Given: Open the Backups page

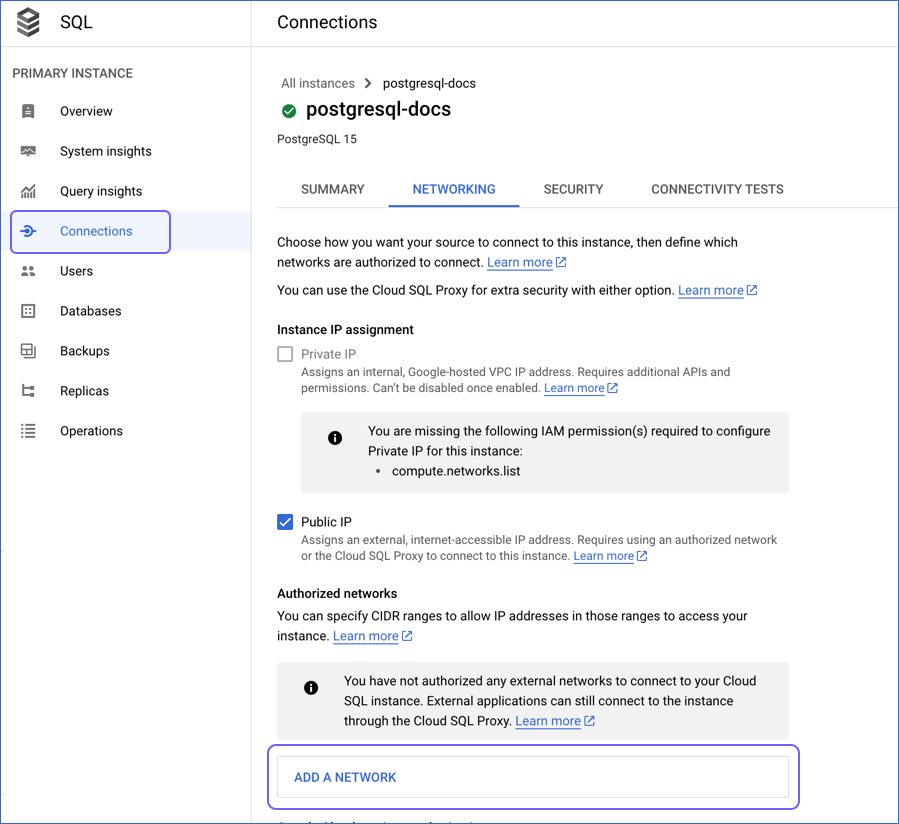Looking at the screenshot, I should tap(85, 351).
